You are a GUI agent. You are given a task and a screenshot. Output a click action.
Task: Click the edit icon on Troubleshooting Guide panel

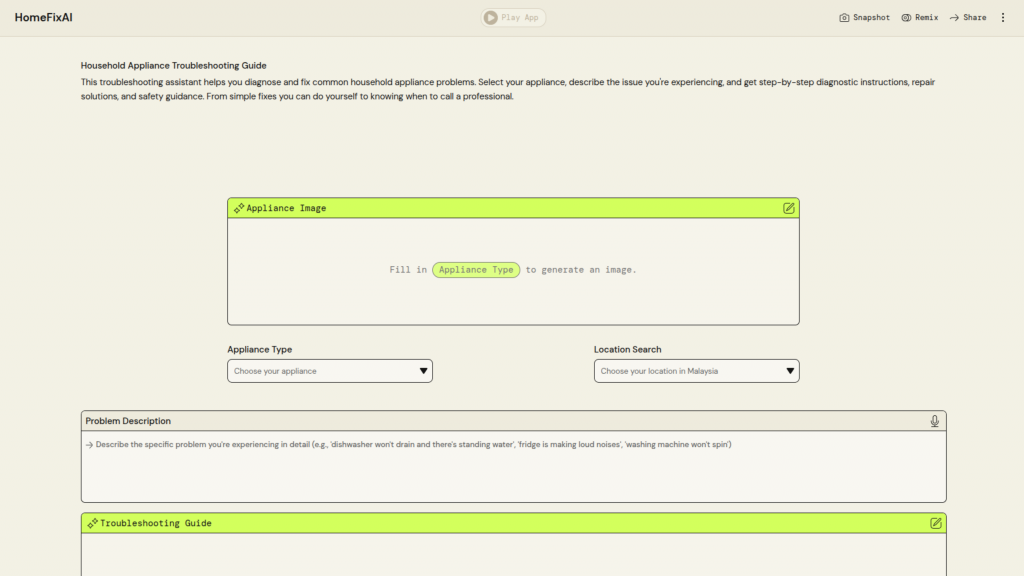pos(936,523)
